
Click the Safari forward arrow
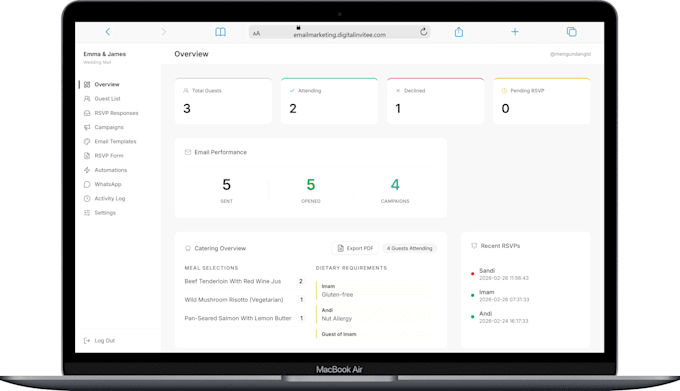click(x=163, y=32)
